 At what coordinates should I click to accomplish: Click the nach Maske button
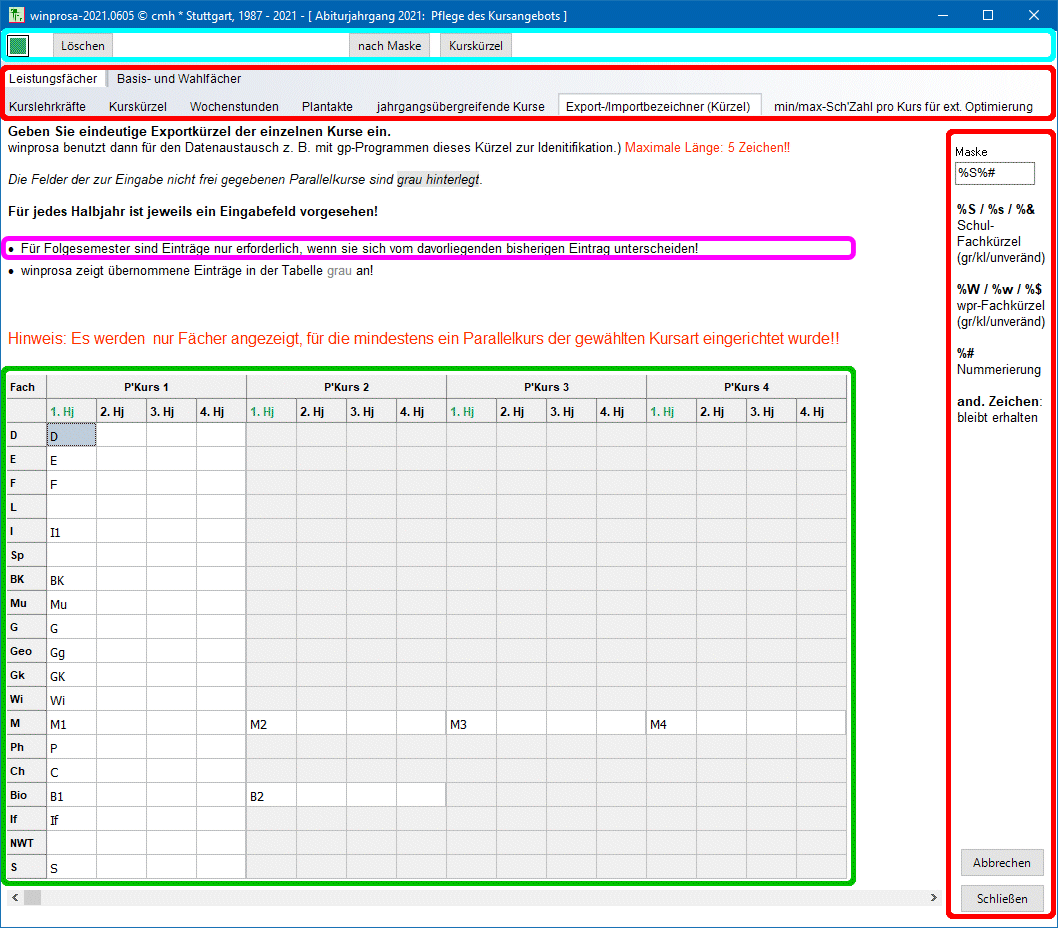click(389, 46)
